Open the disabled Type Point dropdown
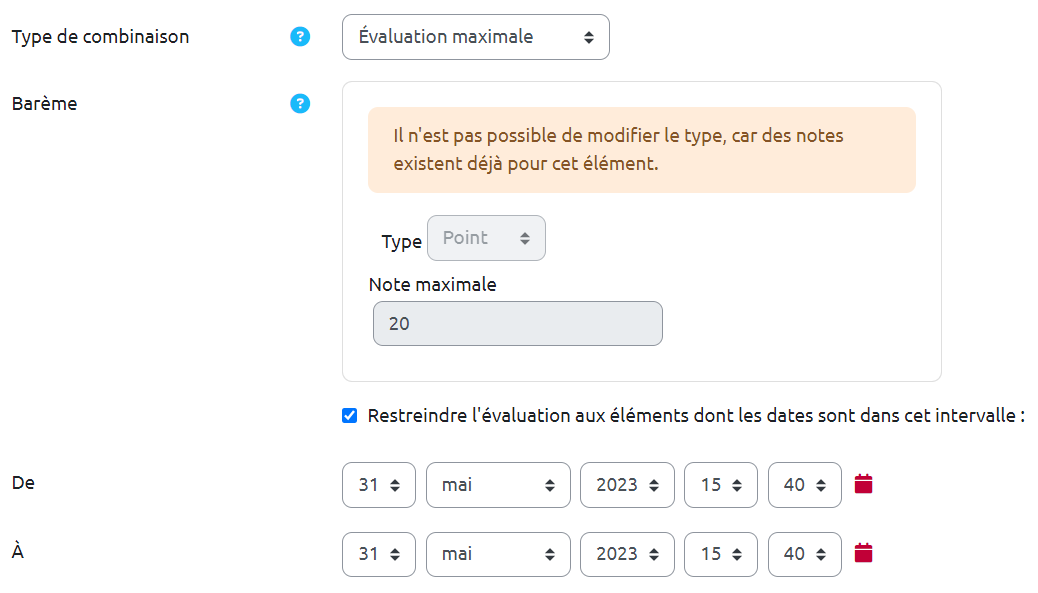 486,238
